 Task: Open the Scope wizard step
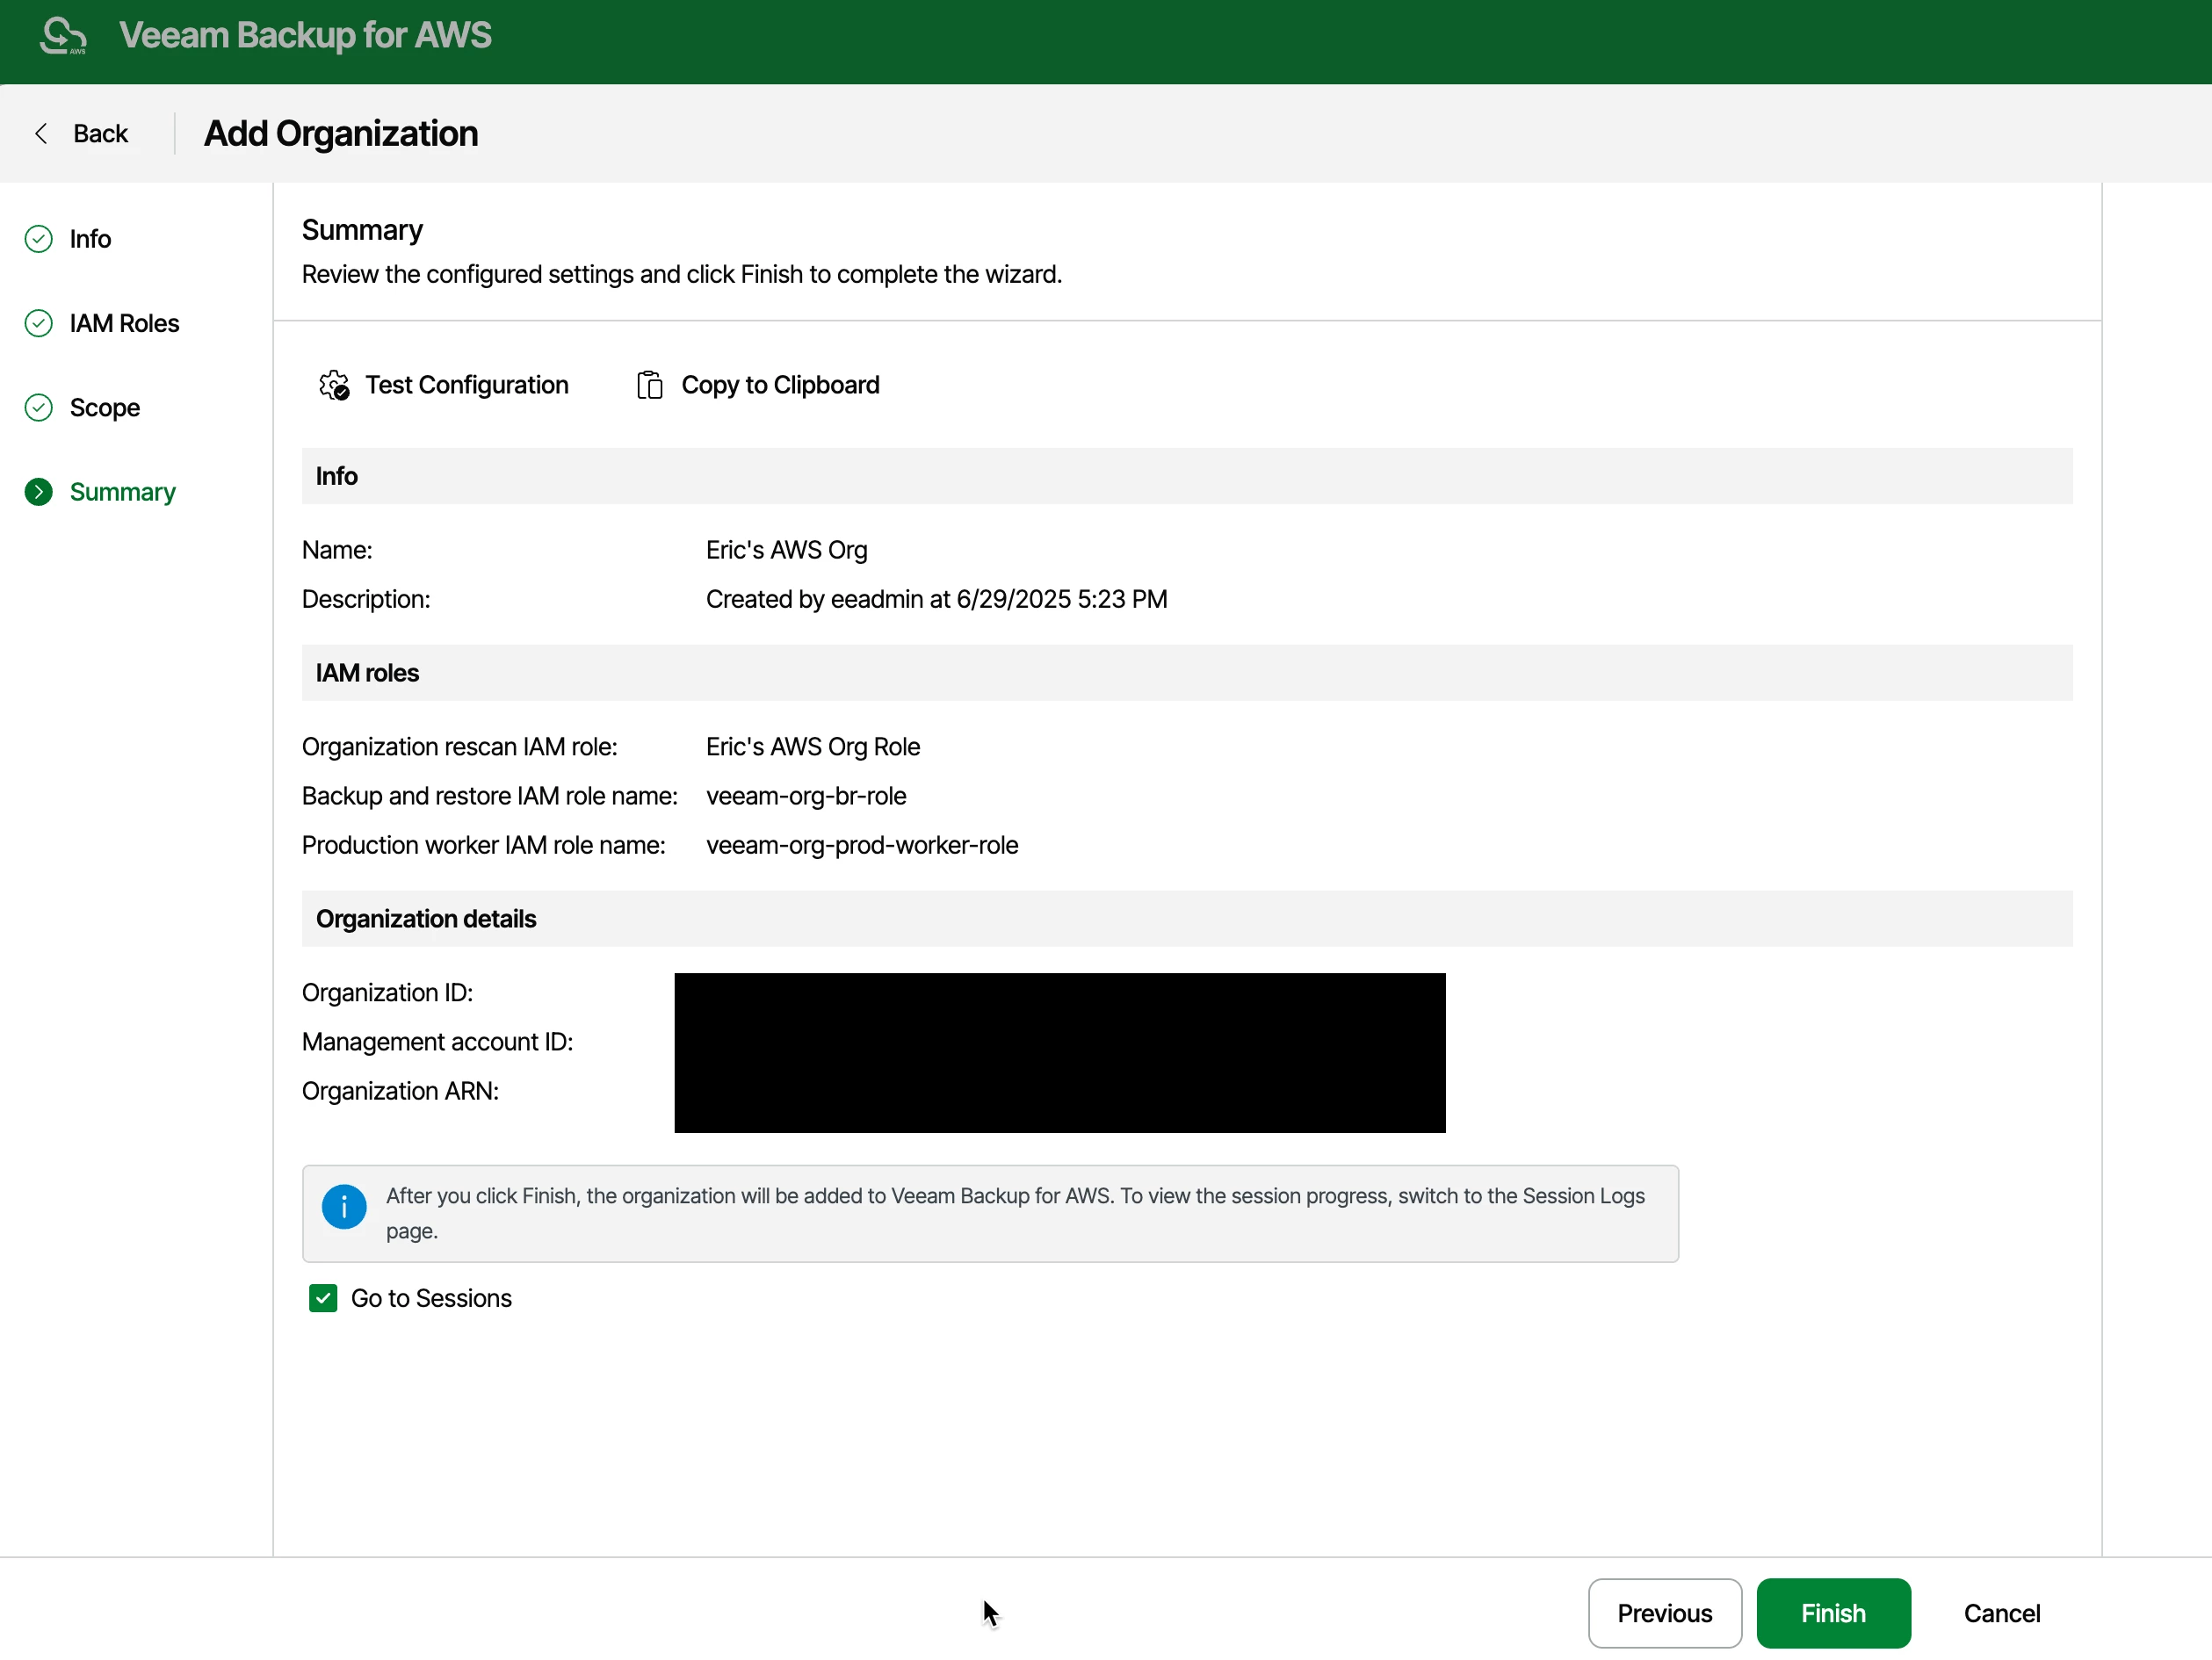(104, 408)
